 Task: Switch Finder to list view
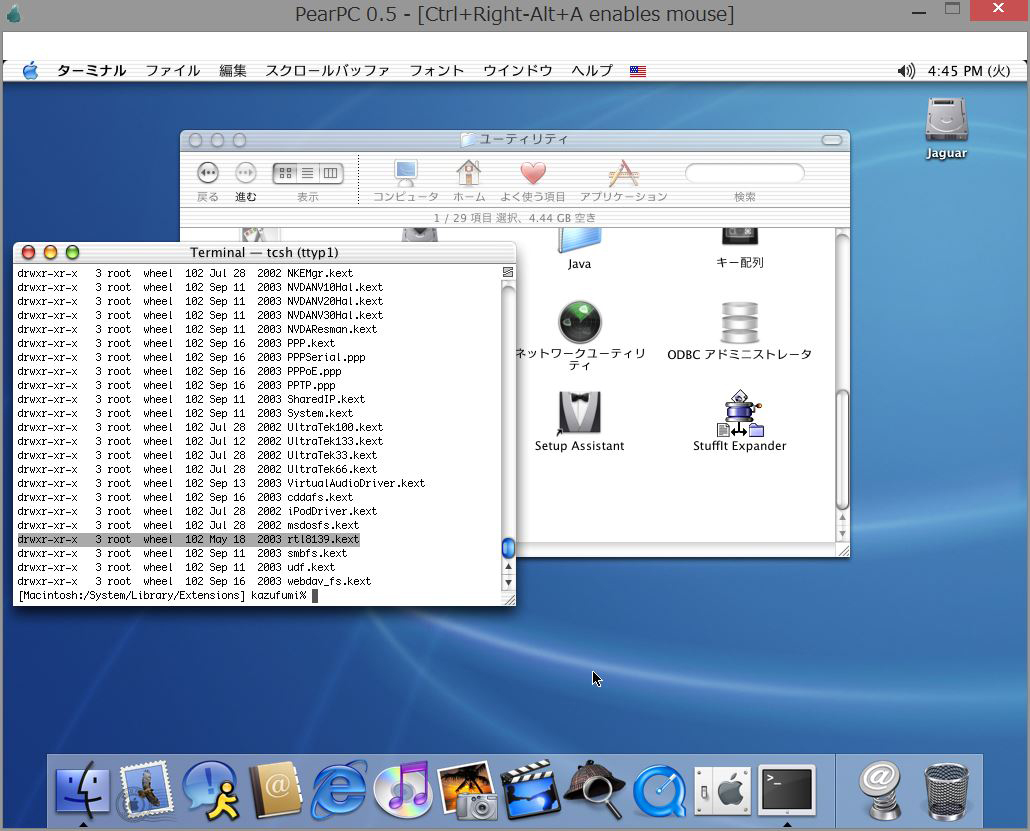tap(307, 173)
